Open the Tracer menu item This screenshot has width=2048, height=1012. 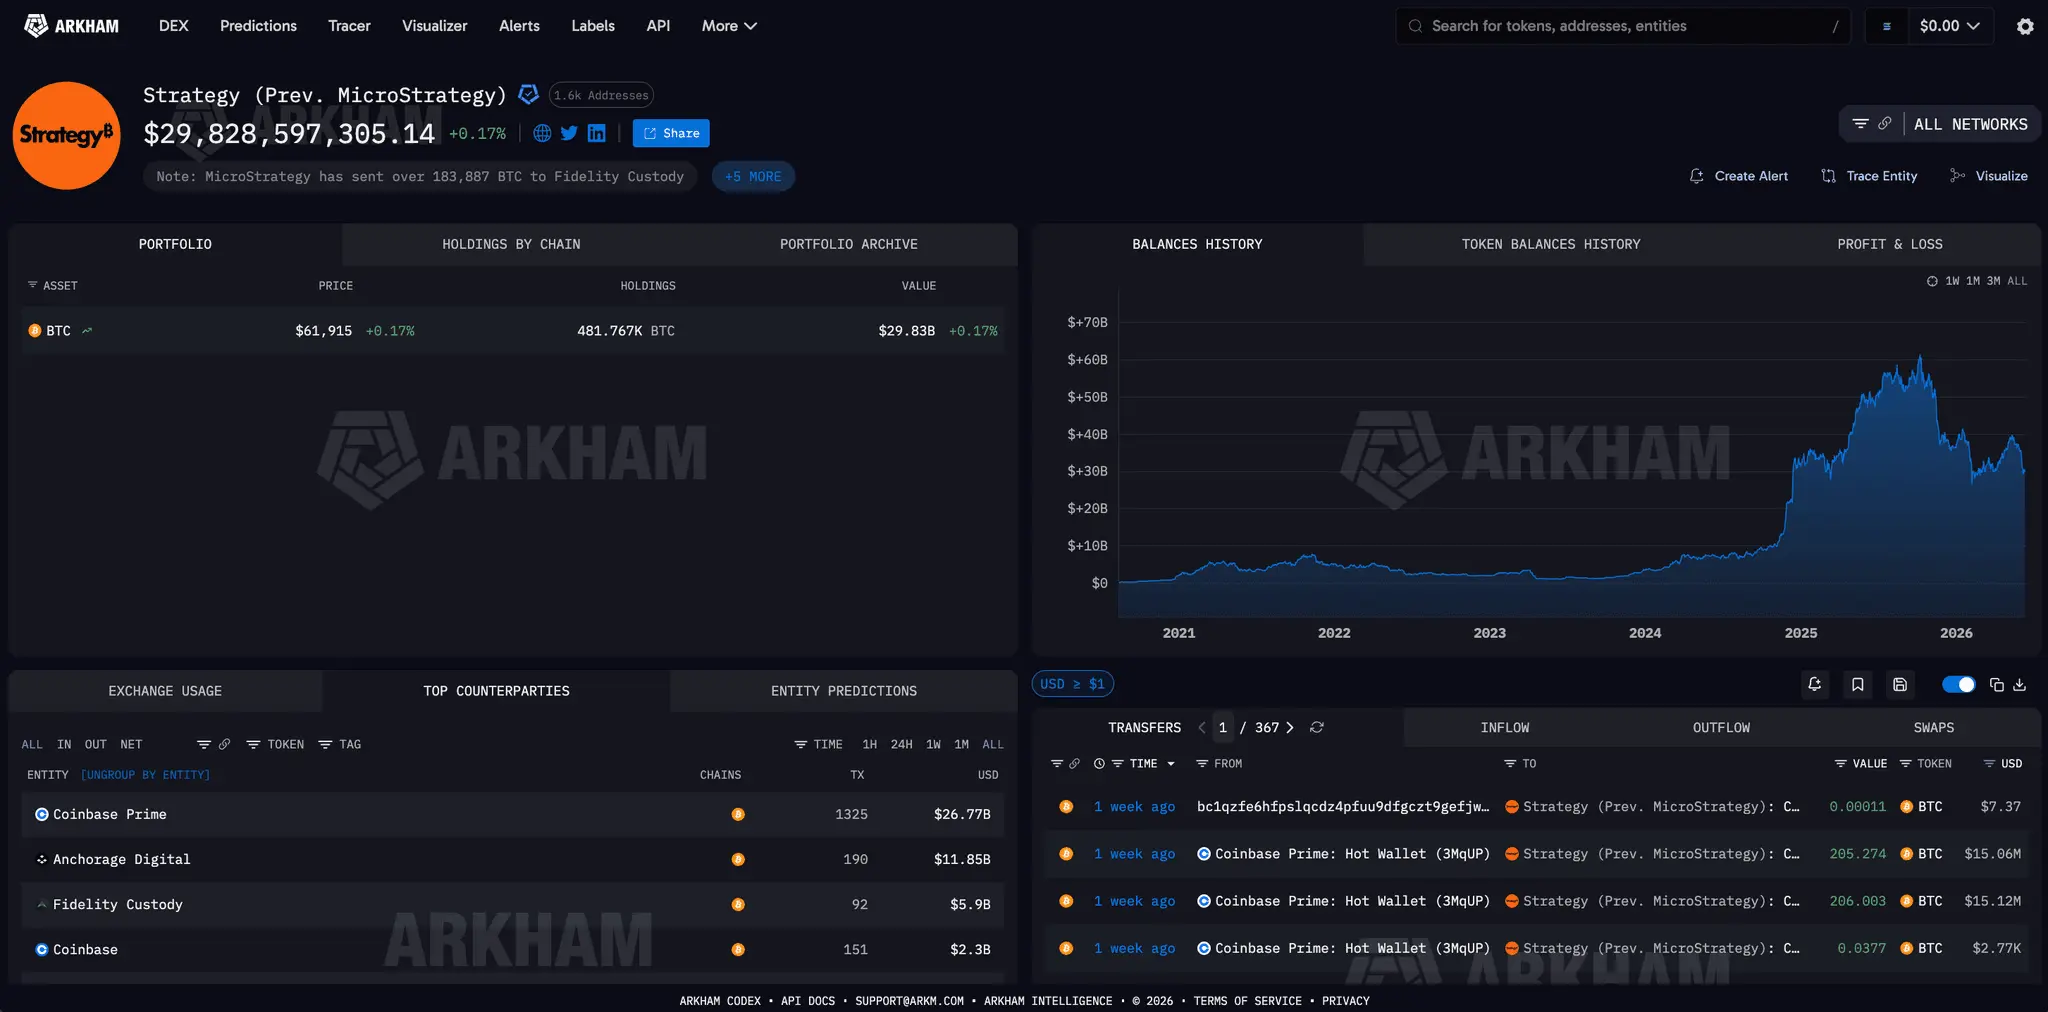pos(349,26)
